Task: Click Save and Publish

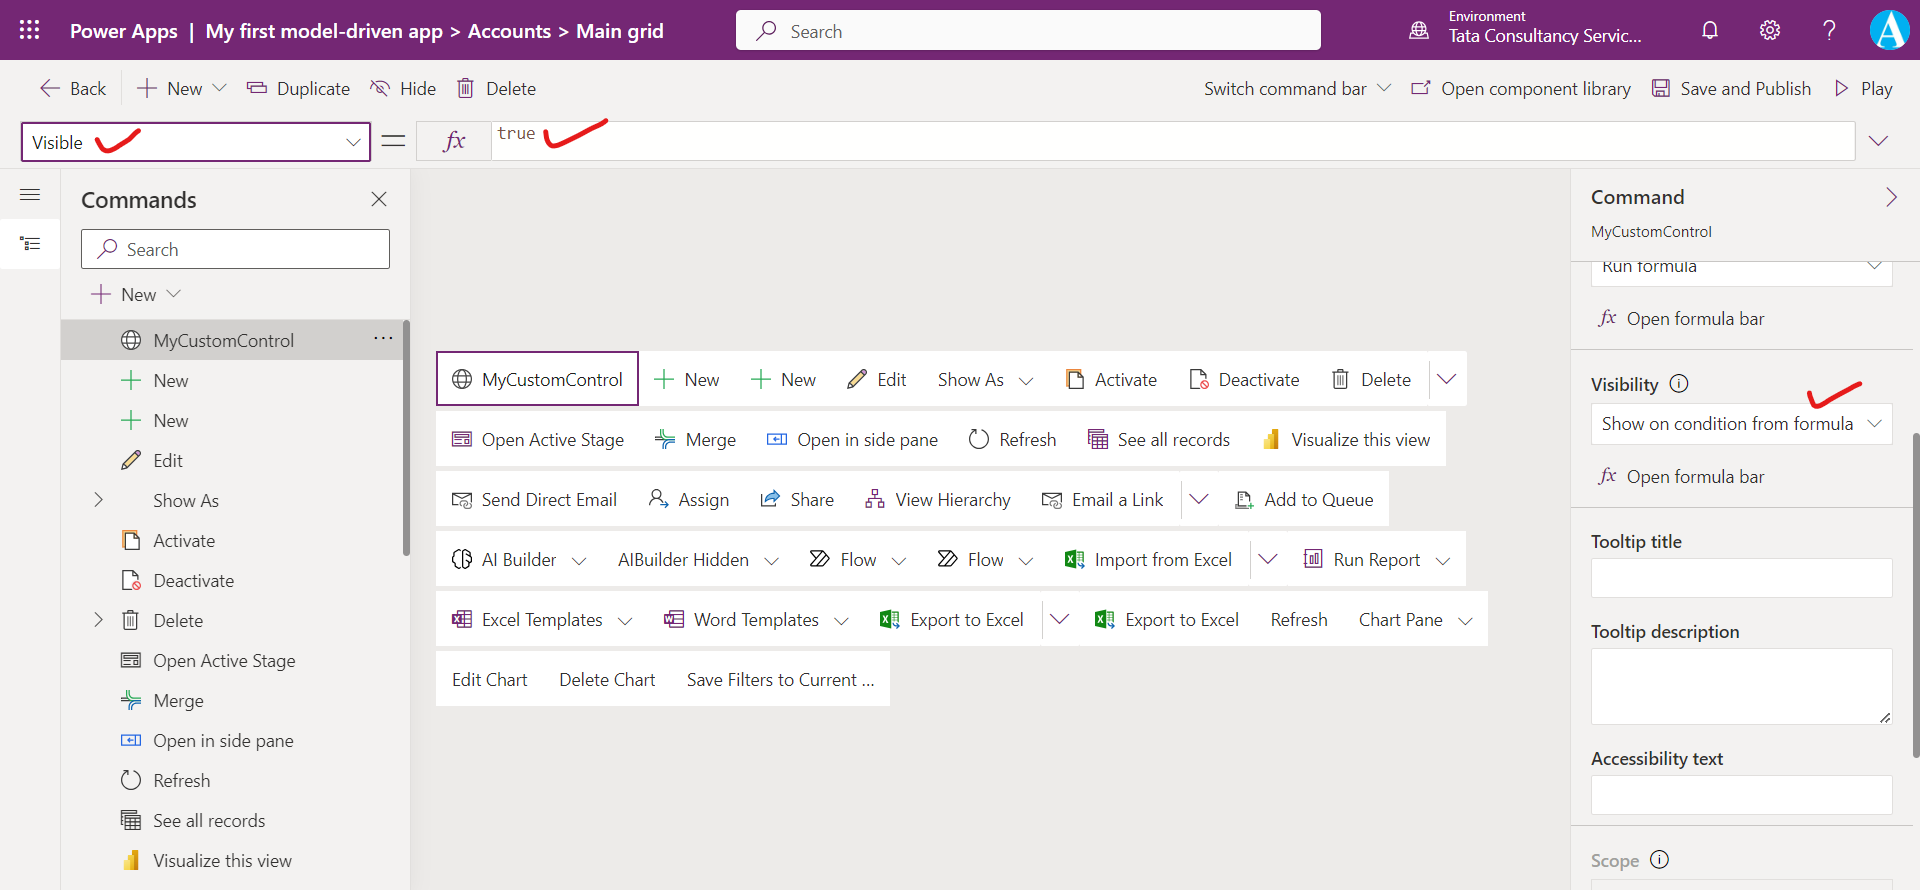Action: click(x=1731, y=89)
